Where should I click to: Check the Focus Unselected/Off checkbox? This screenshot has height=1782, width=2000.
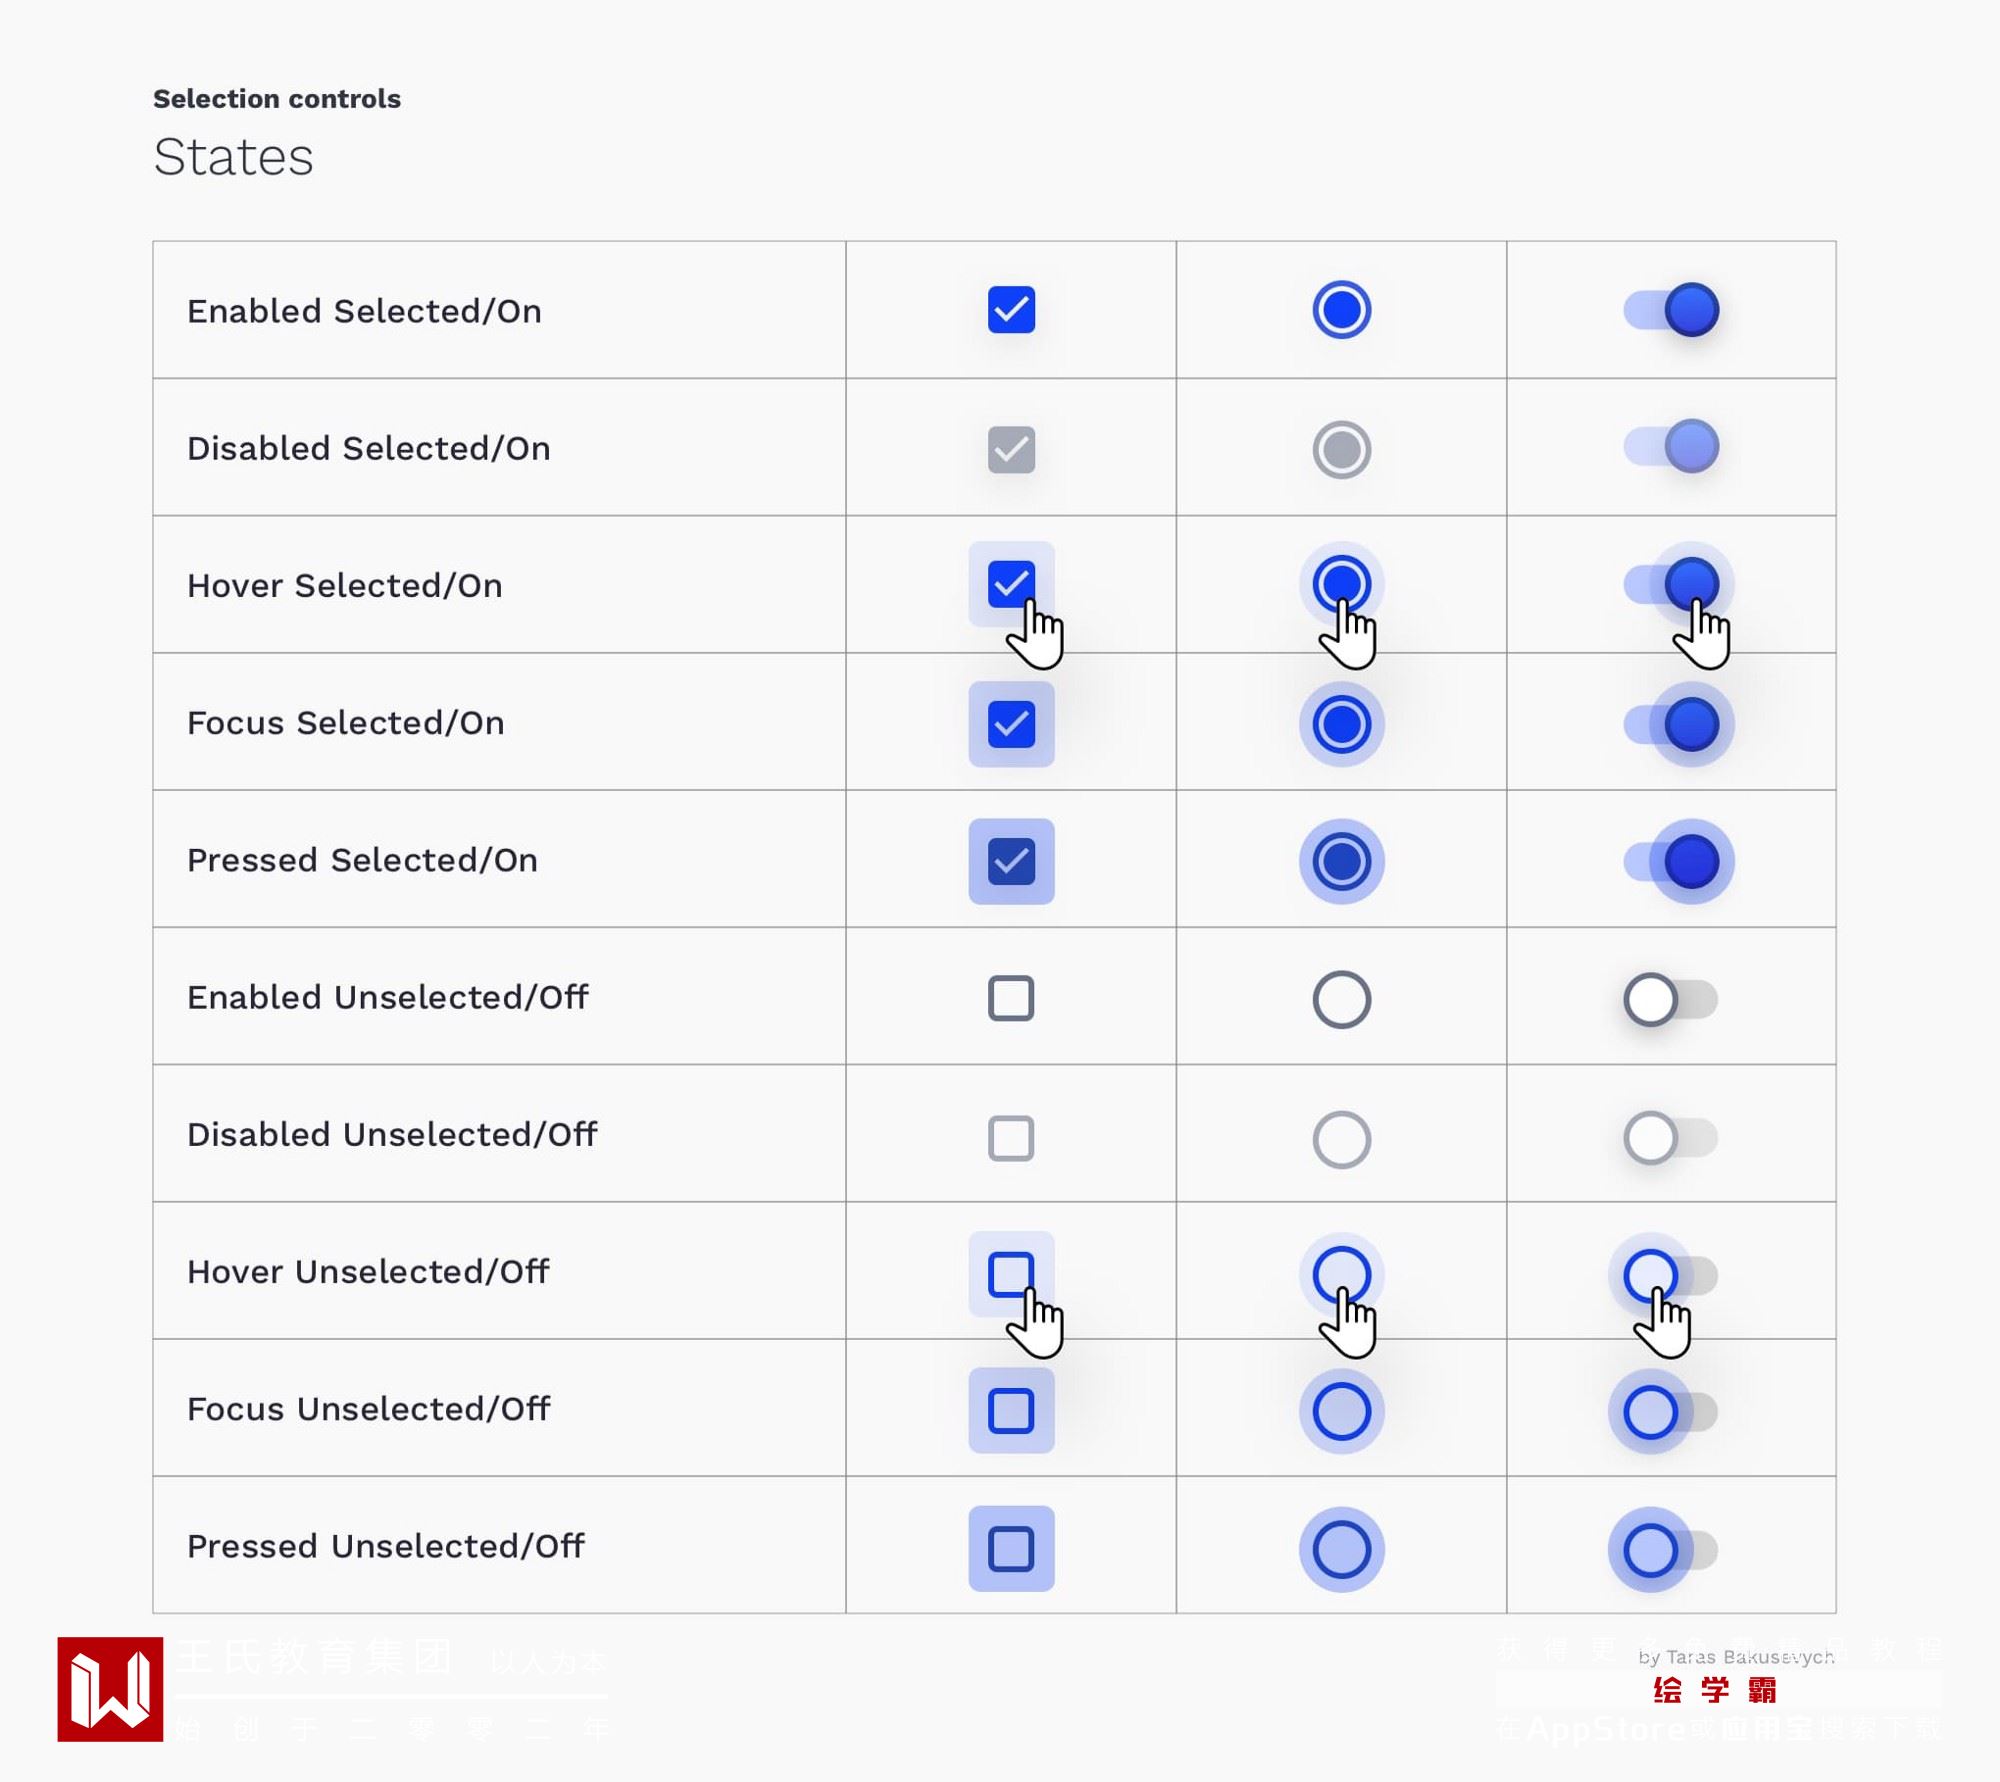pyautogui.click(x=1011, y=1411)
